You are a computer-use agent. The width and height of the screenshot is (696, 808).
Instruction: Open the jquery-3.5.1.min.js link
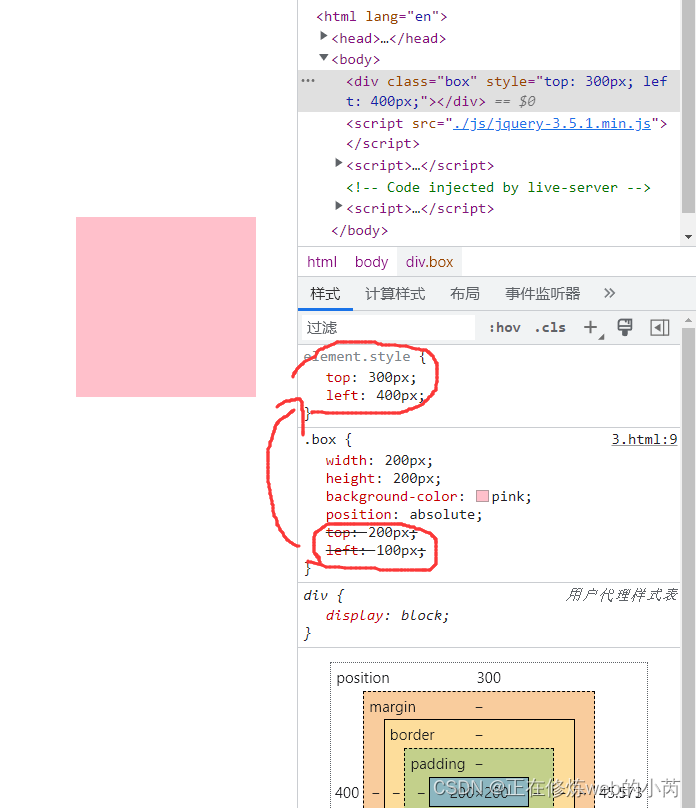click(x=552, y=124)
